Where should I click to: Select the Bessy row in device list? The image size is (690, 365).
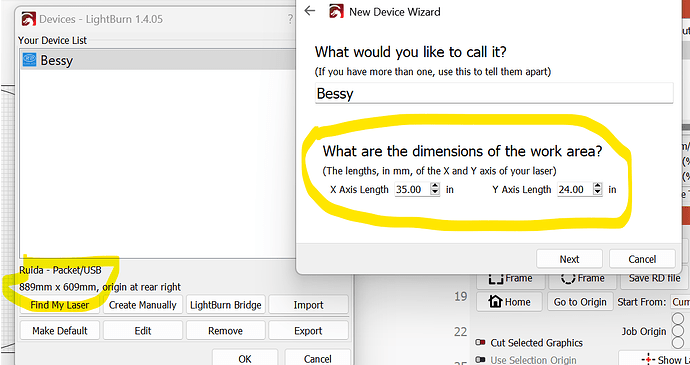click(158, 60)
